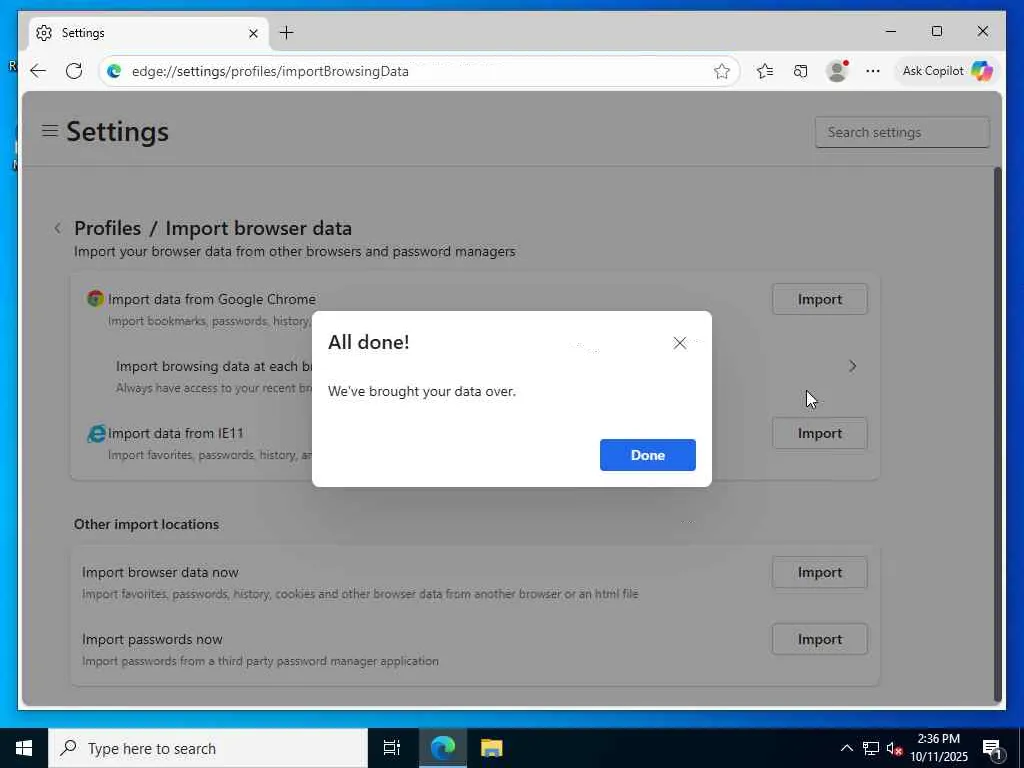The height and width of the screenshot is (768, 1024).
Task: Focus the Search settings field
Action: (x=902, y=132)
